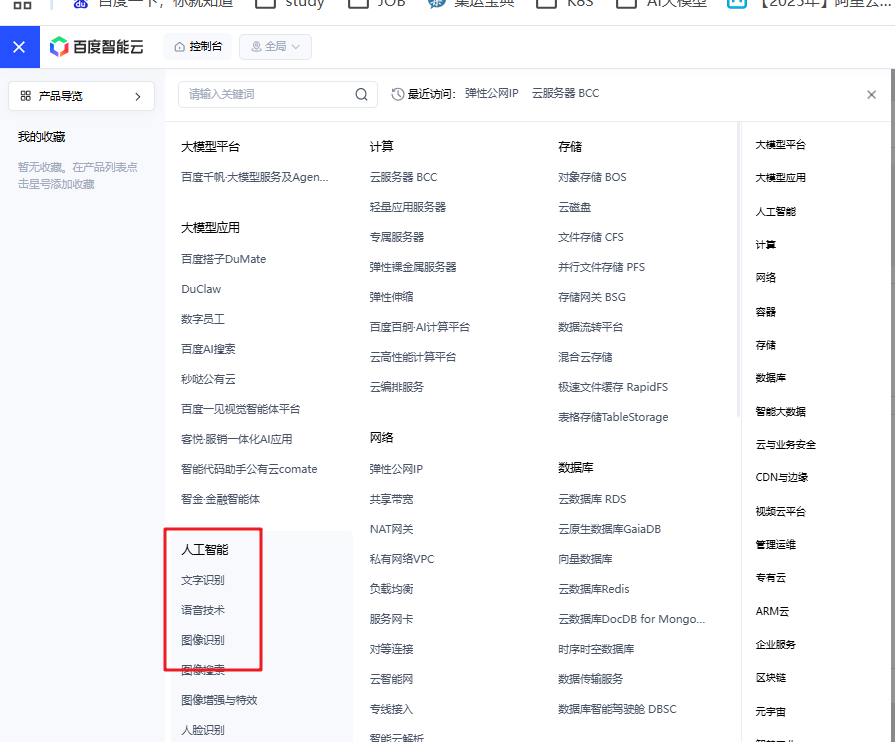Viewport: 895px width, 742px height.
Task: Open 云高性能计算平台
Action: tap(413, 357)
